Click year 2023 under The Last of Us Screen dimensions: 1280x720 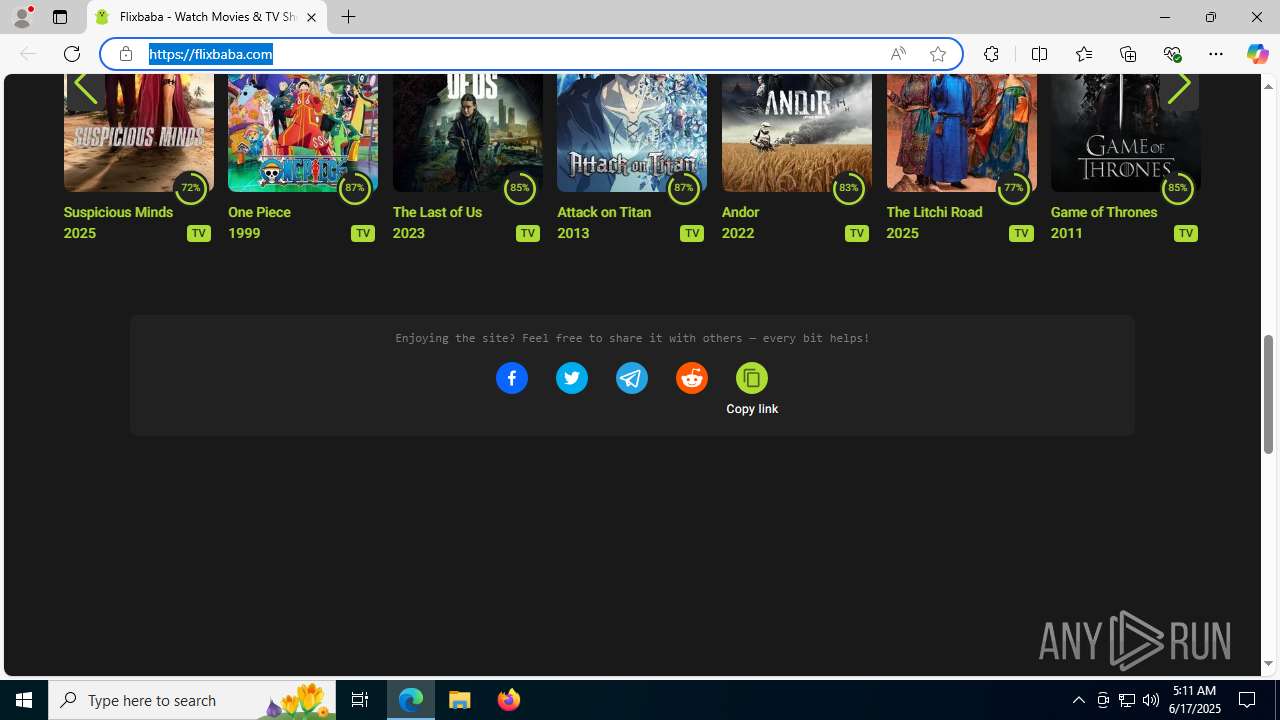[x=409, y=233]
